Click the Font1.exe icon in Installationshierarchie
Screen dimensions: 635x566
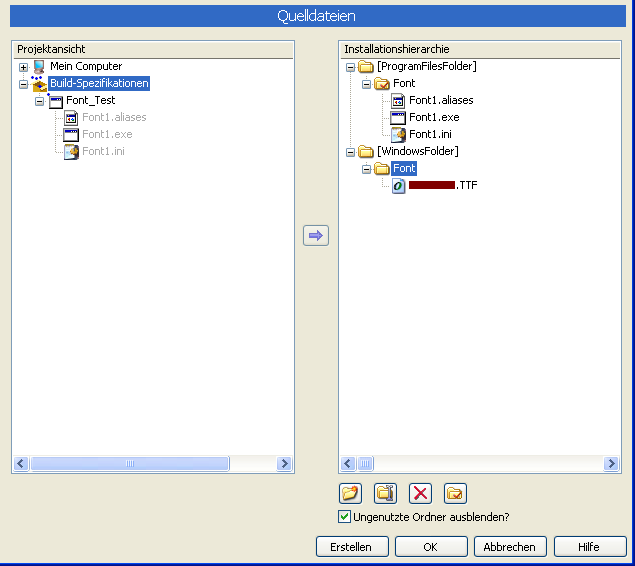(x=398, y=118)
